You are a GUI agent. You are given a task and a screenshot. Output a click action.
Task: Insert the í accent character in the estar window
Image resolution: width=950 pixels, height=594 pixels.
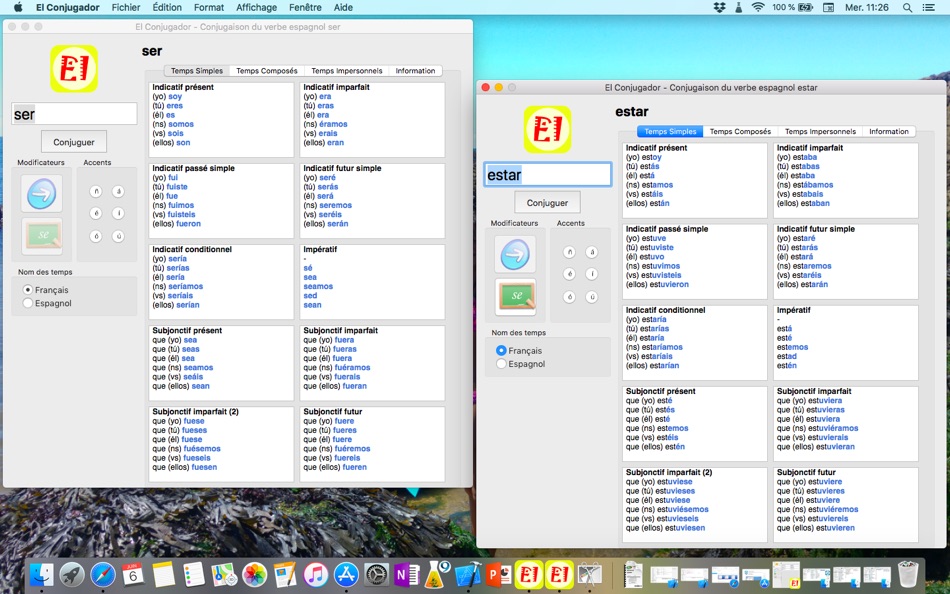click(x=592, y=274)
